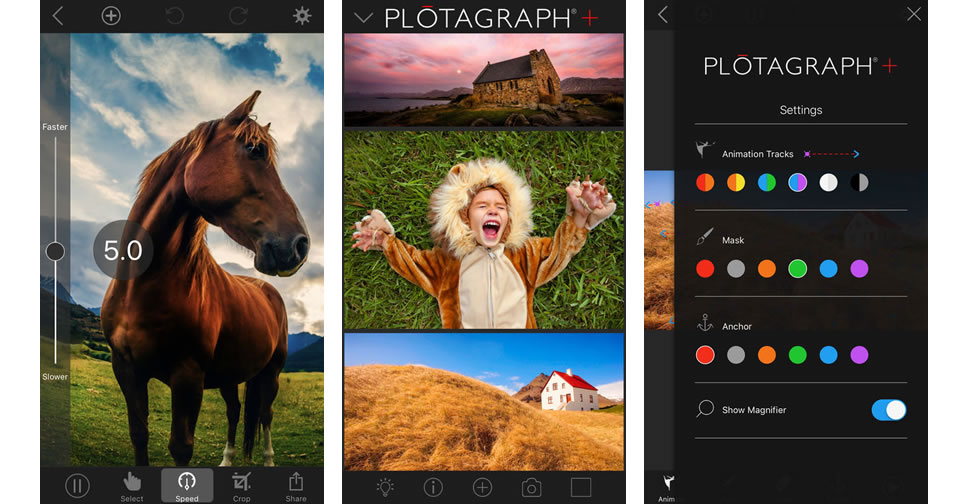This screenshot has height=504, width=968.
Task: Tap the back arrow beside the Settings panel
Action: click(663, 14)
